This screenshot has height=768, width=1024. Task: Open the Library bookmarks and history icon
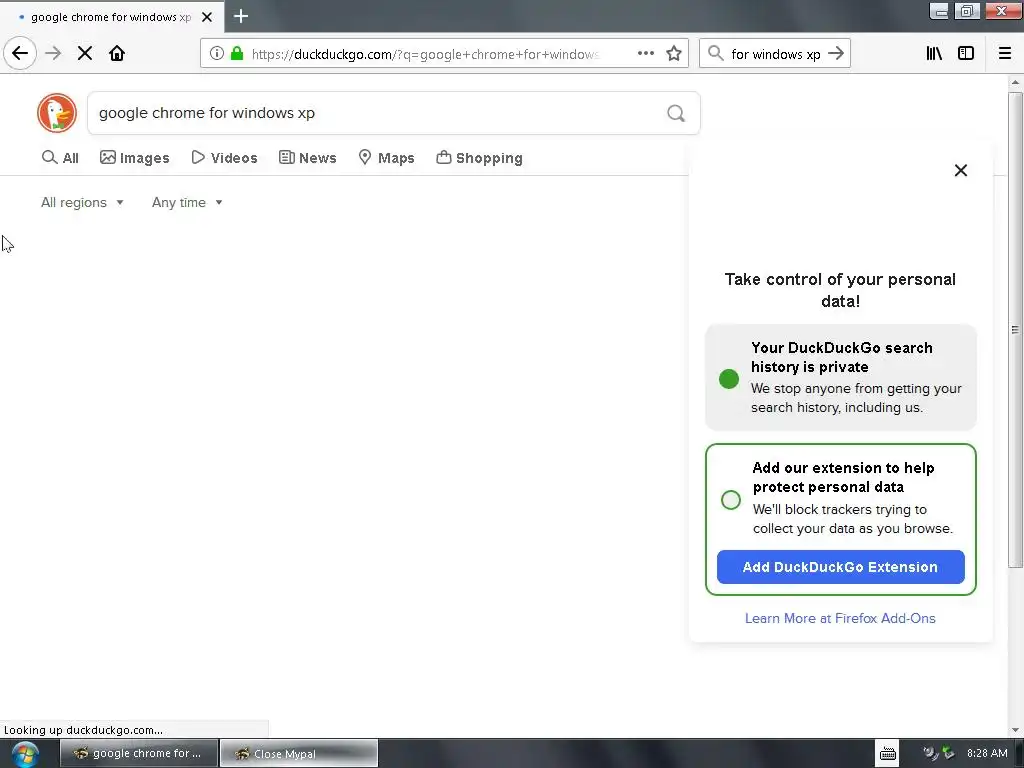click(x=934, y=54)
